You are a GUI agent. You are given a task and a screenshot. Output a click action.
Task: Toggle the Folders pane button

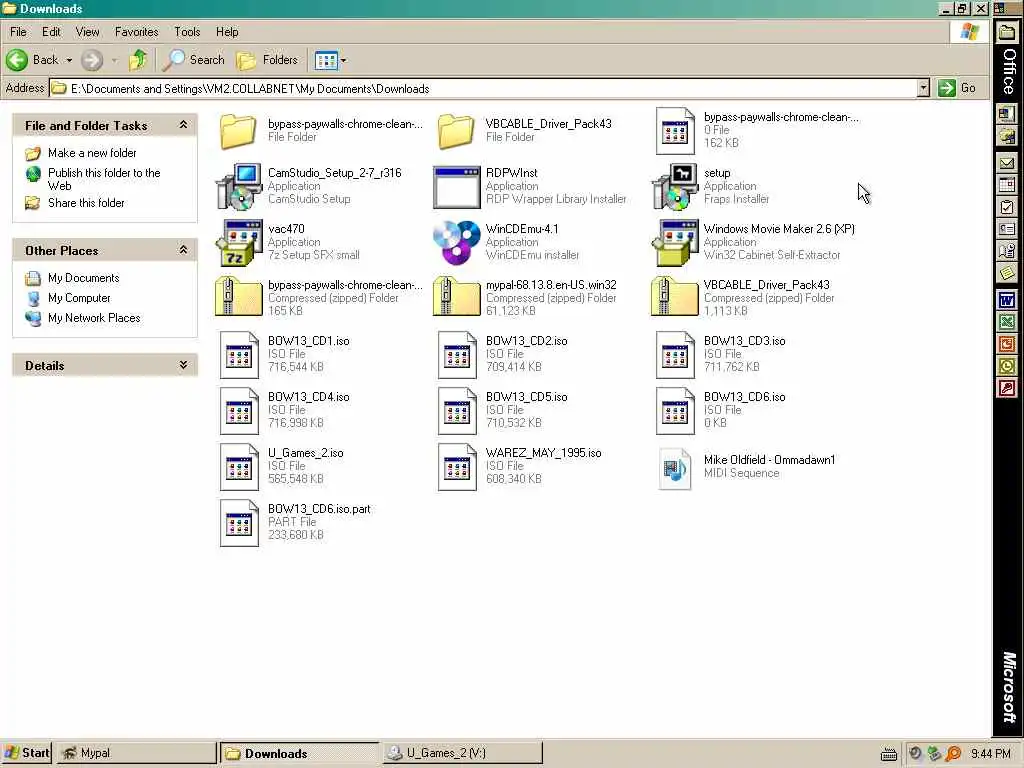267,60
